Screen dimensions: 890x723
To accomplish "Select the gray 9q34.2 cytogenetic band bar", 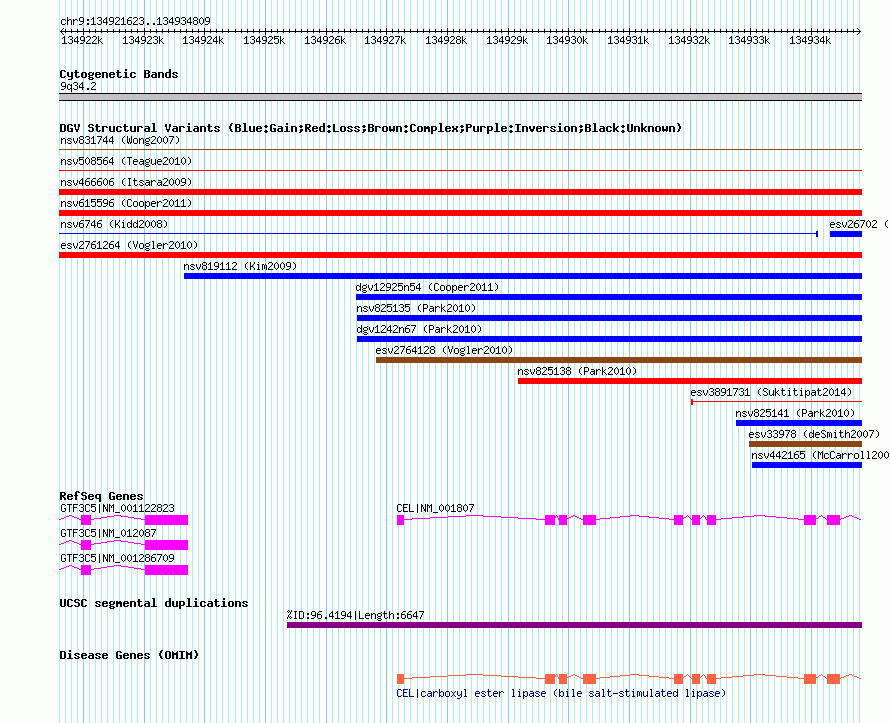I will [460, 97].
